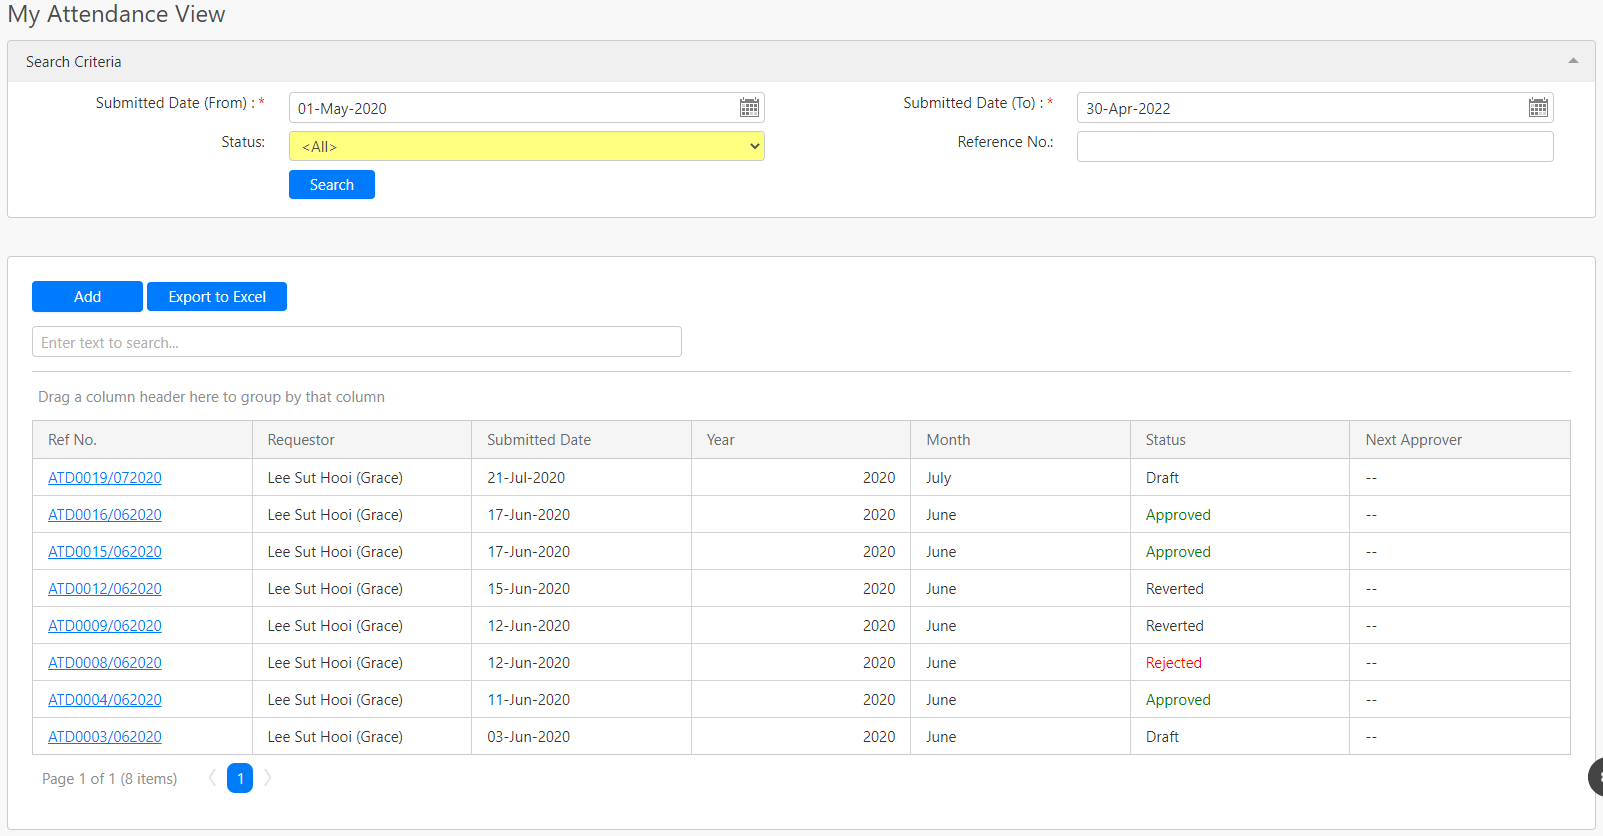The height and width of the screenshot is (836, 1603).
Task: Open record ATD0009/062020
Action: coord(105,626)
